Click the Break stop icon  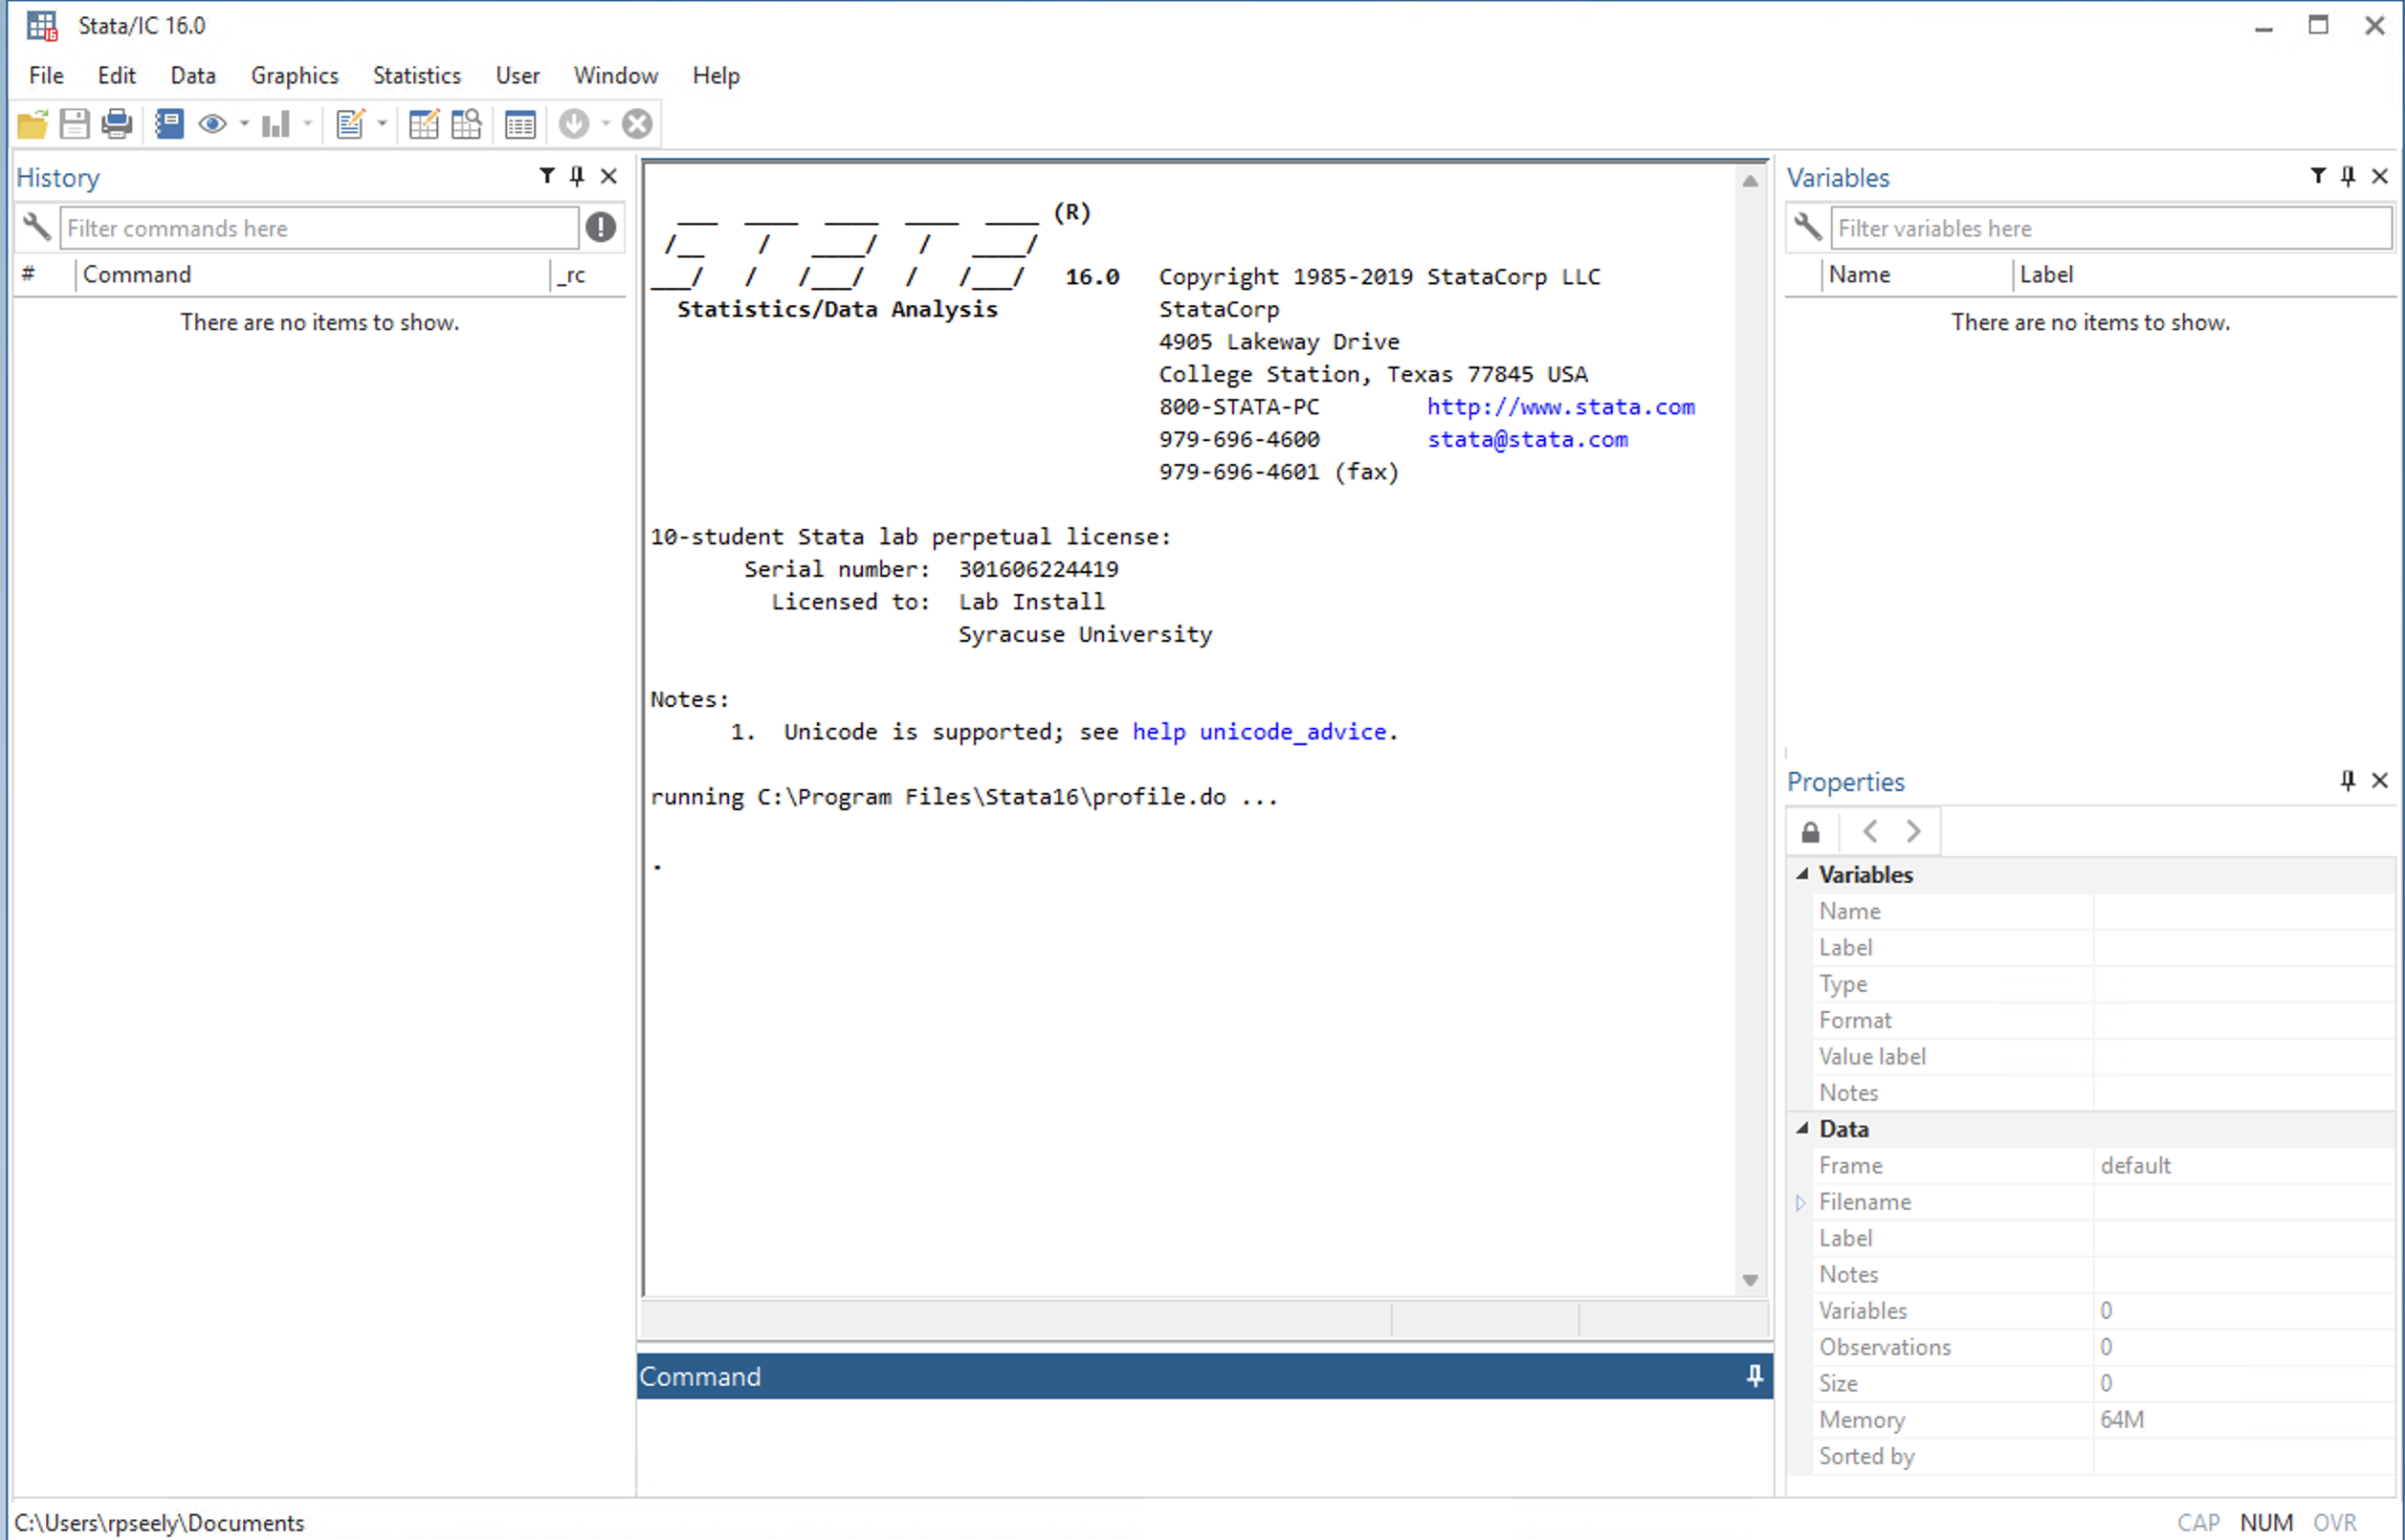point(637,124)
